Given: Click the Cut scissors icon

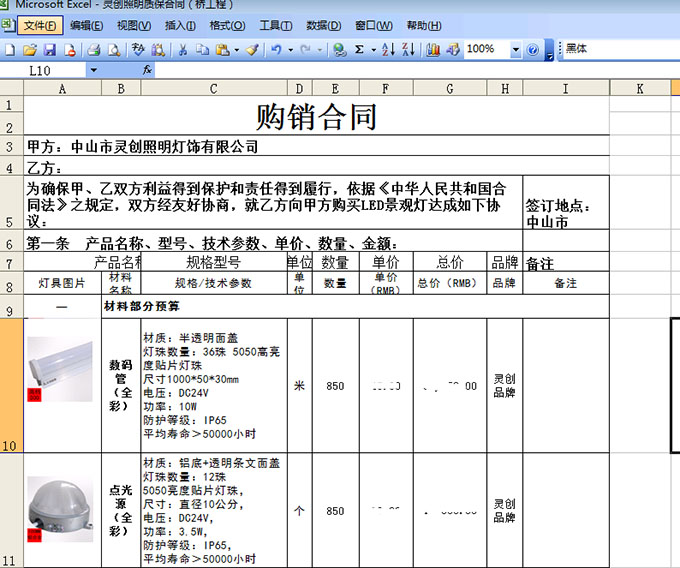Looking at the screenshot, I should [x=185, y=49].
